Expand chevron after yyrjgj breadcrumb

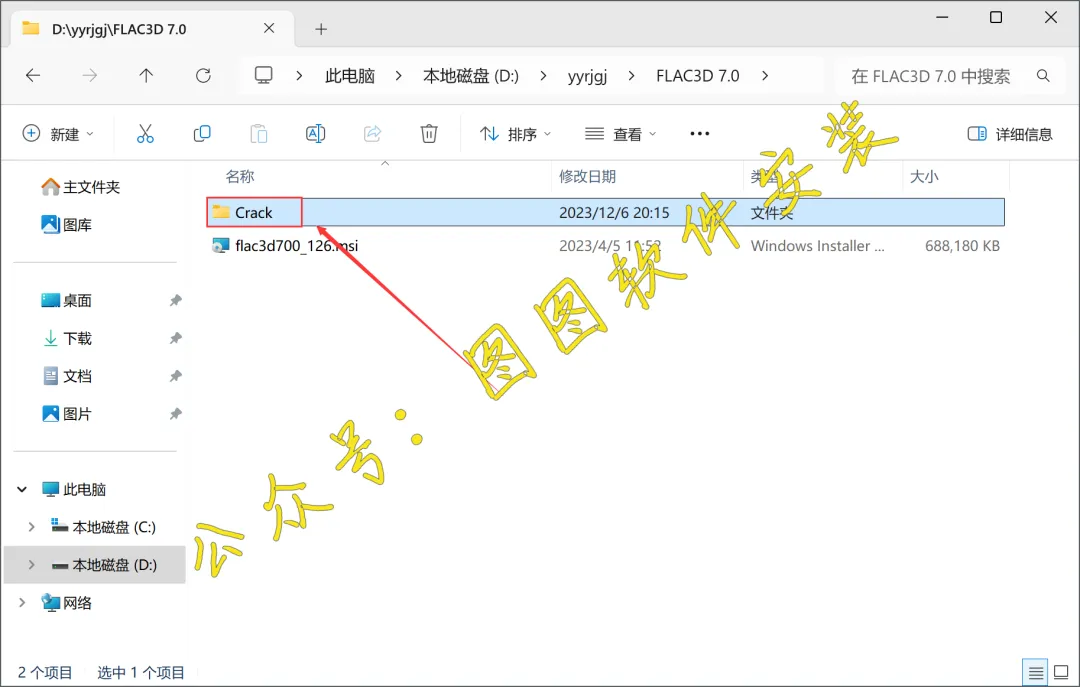[632, 76]
